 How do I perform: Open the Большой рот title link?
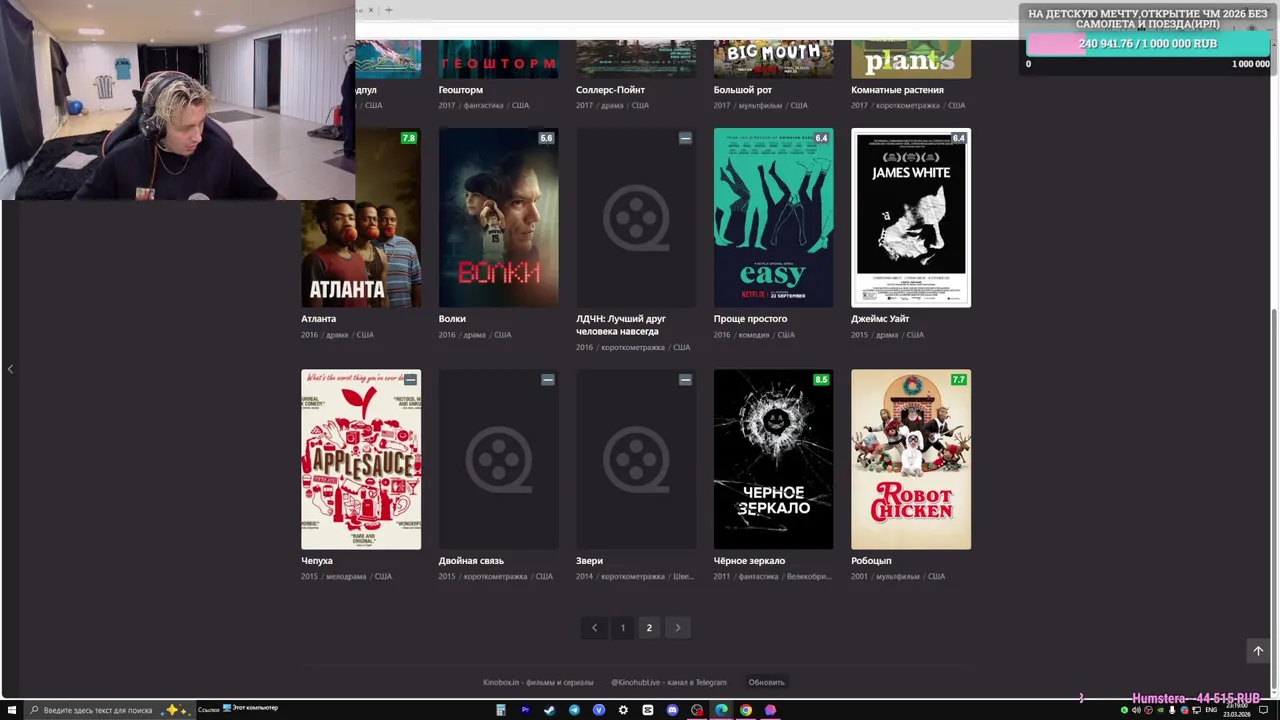click(742, 90)
